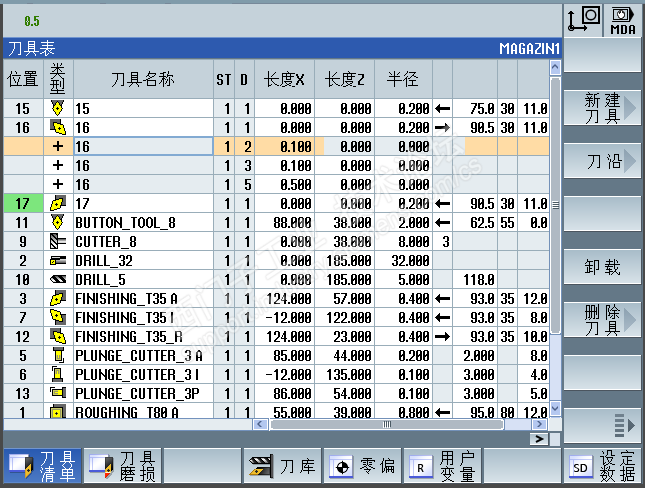Viewport: 645px width, 488px height.
Task: Click the green position 17 cell
Action: (x=23, y=203)
